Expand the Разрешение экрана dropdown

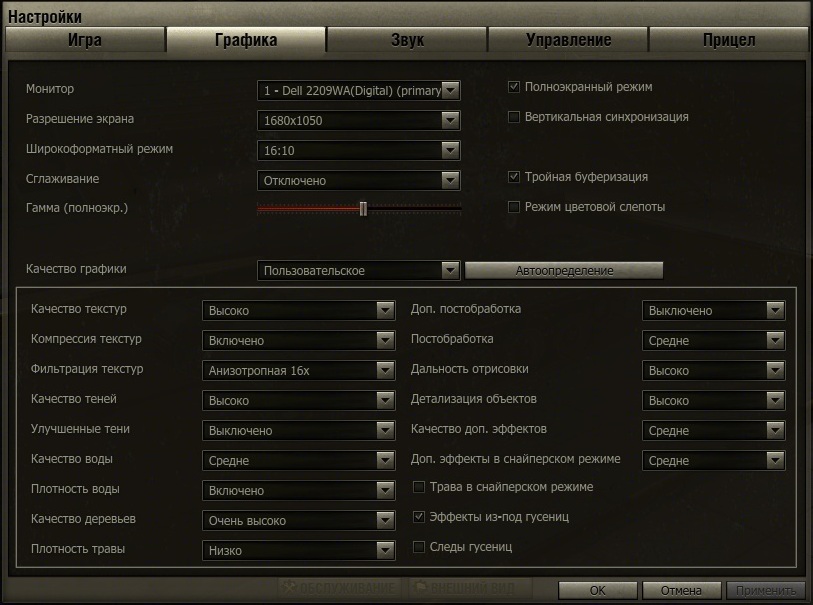358,121
